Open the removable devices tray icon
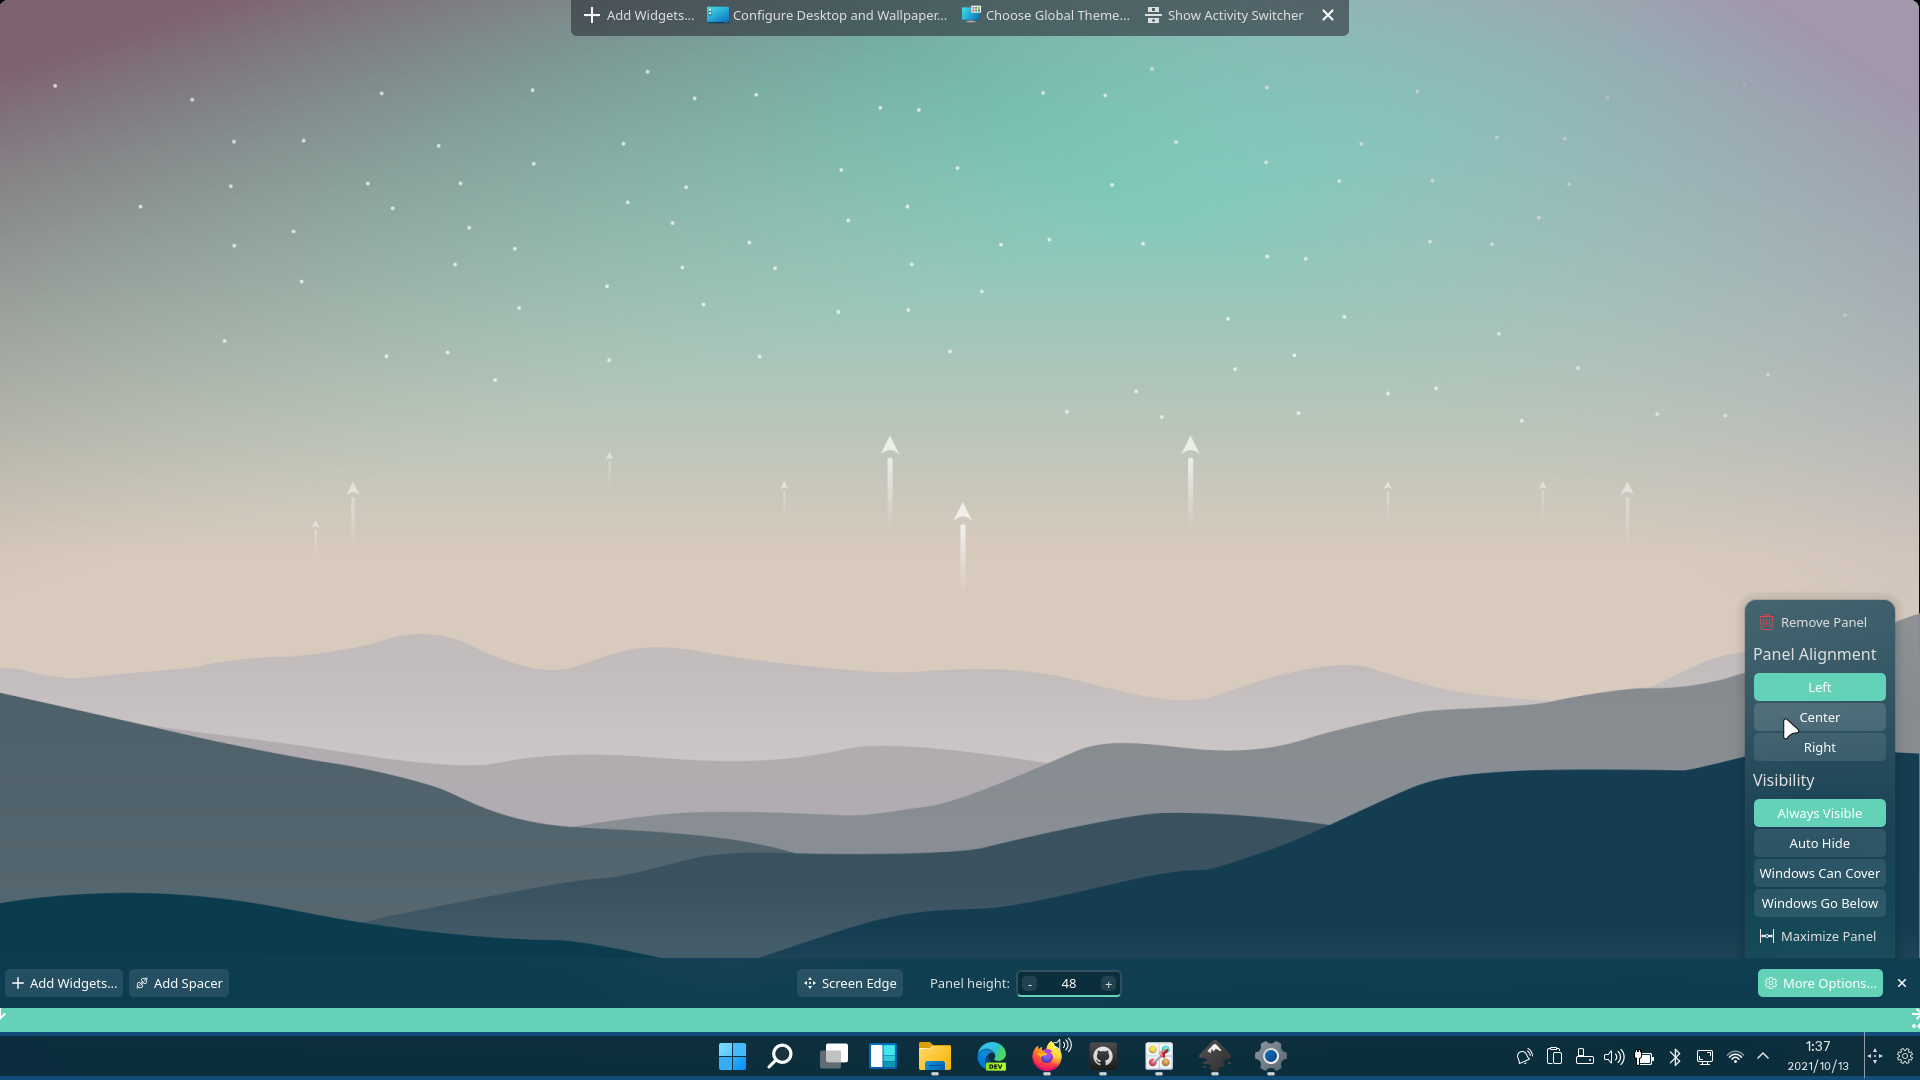The height and width of the screenshot is (1080, 1920). (x=1584, y=1056)
